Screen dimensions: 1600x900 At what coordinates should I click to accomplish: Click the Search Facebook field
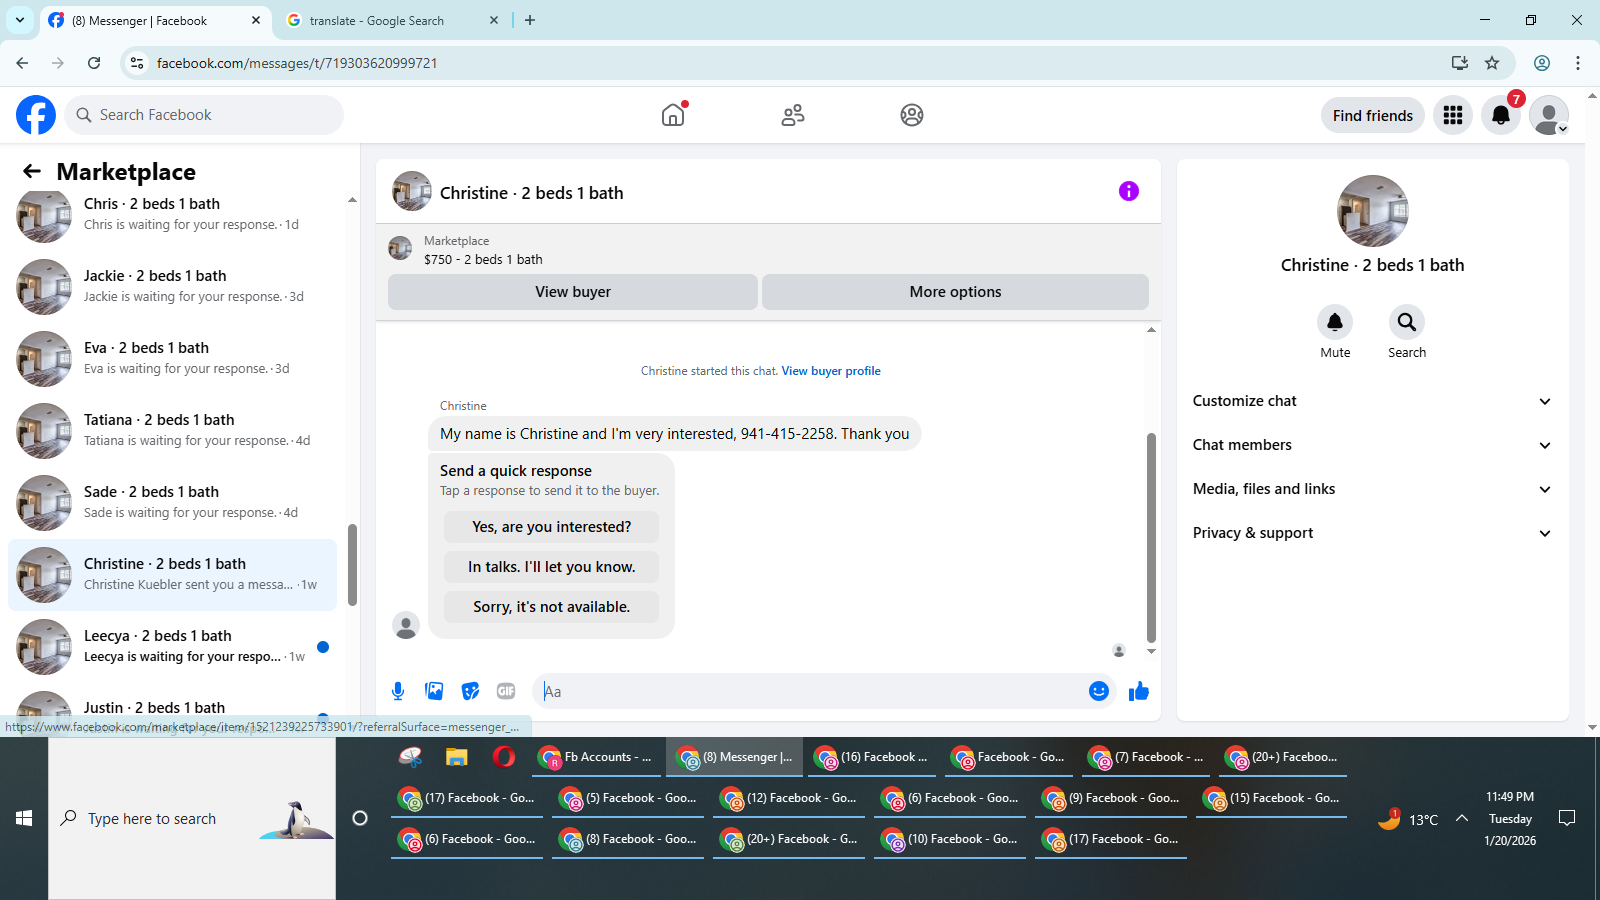tap(204, 115)
